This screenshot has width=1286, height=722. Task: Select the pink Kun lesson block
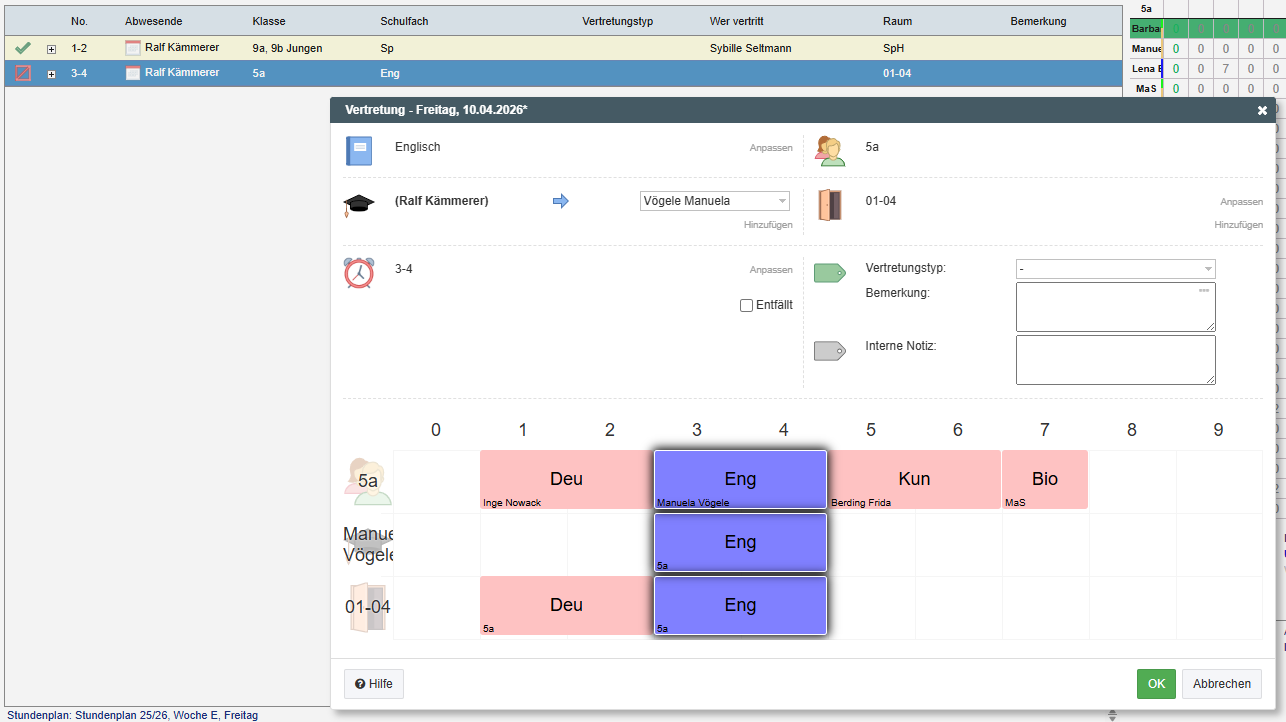pos(914,480)
